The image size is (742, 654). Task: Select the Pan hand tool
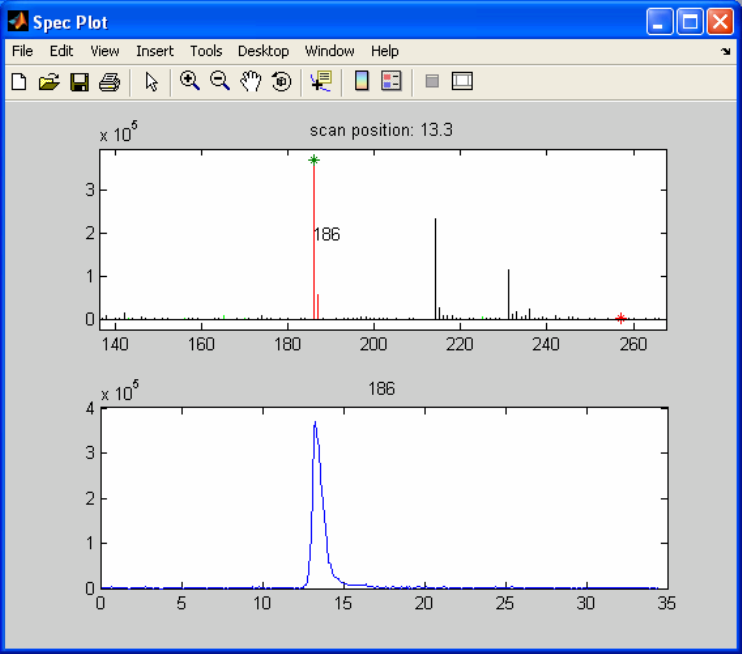tap(250, 81)
